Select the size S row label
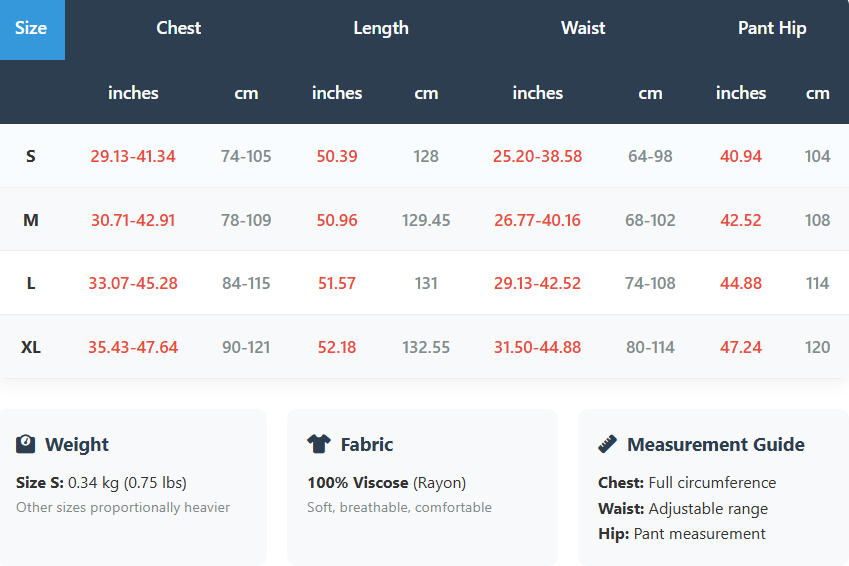 (x=31, y=156)
